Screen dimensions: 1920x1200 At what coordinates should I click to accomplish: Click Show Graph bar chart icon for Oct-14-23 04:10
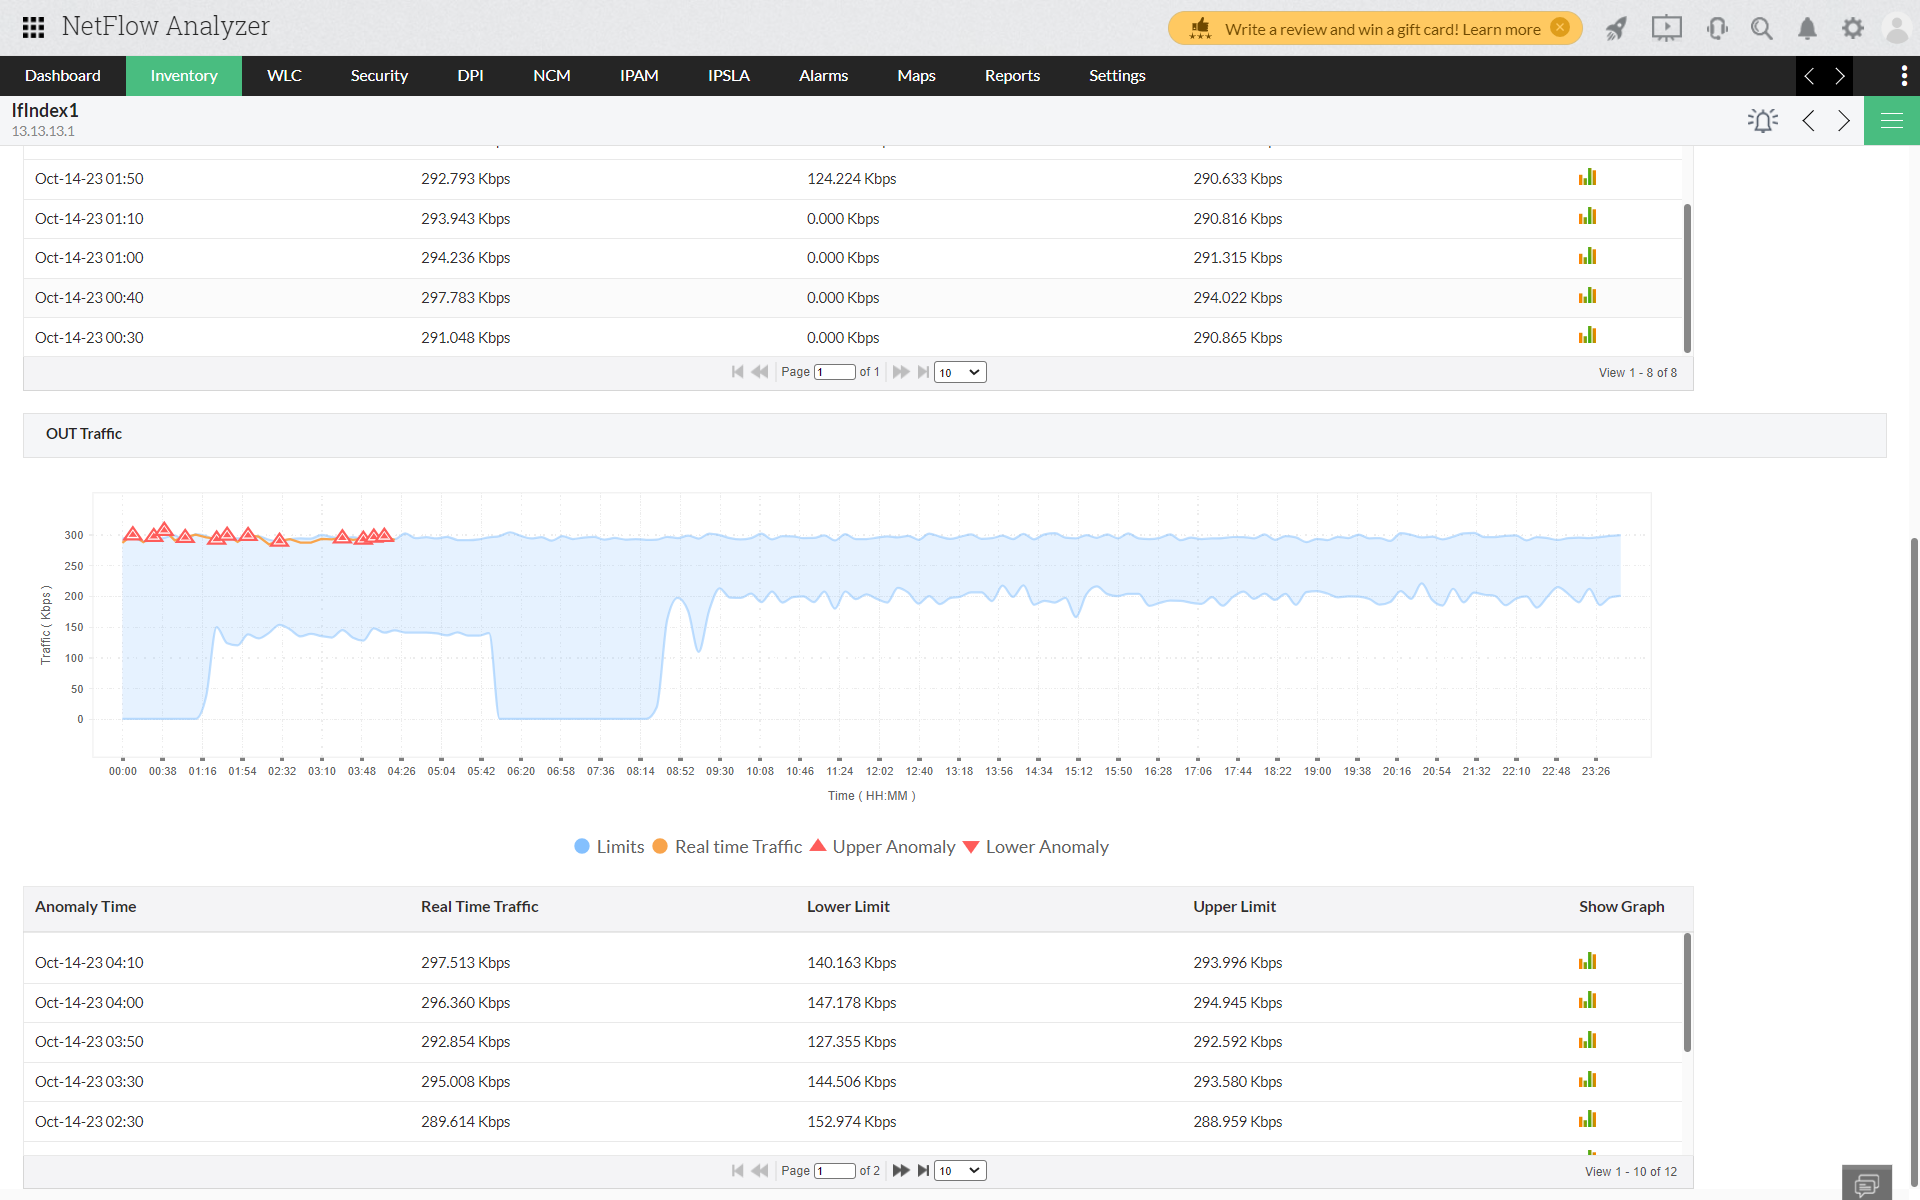pos(1587,962)
